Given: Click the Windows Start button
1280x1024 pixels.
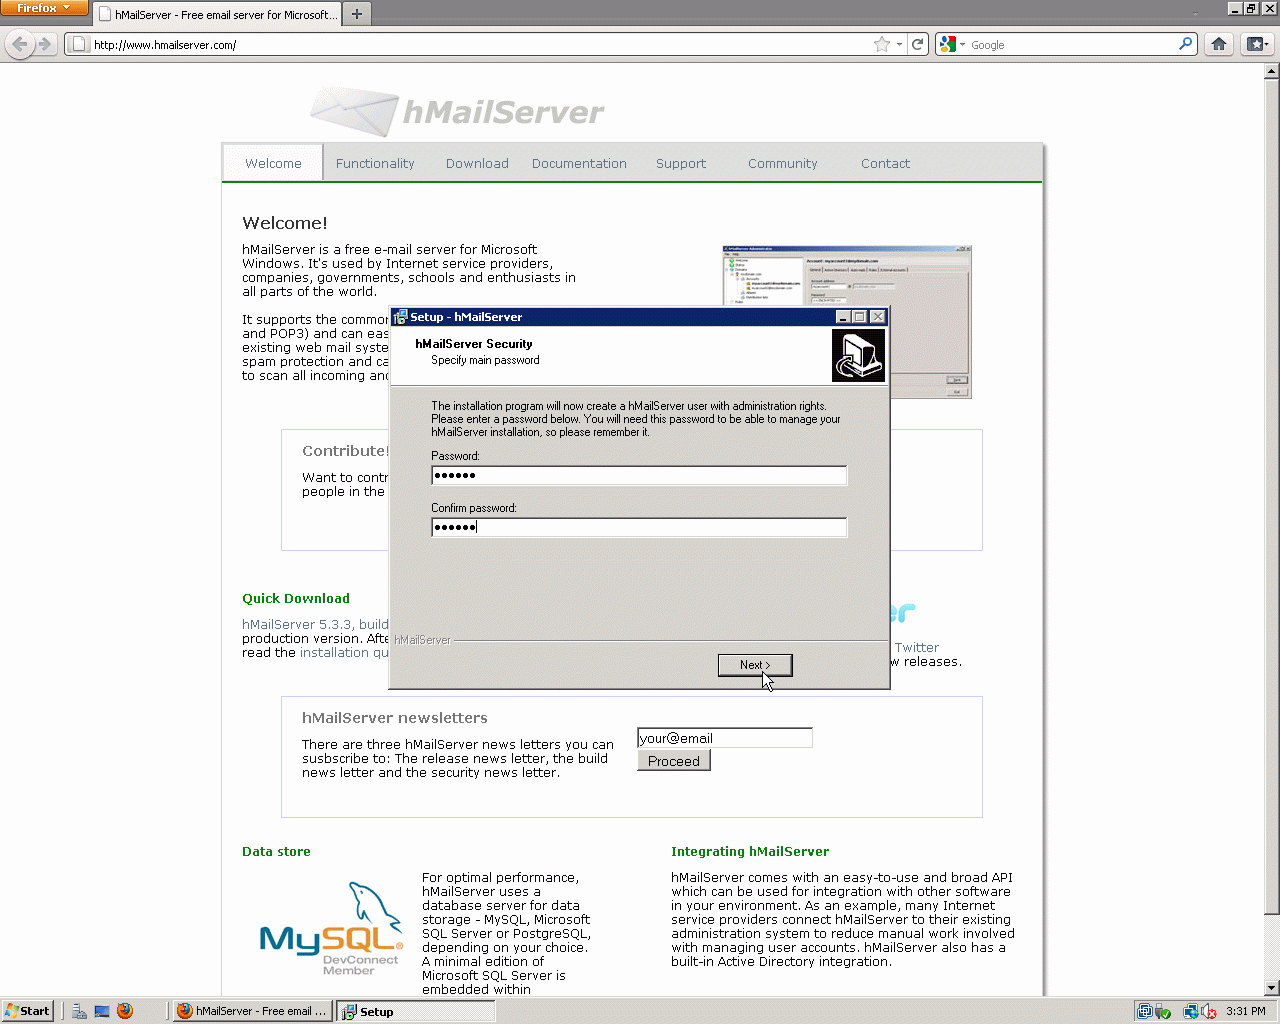Looking at the screenshot, I should (27, 1011).
